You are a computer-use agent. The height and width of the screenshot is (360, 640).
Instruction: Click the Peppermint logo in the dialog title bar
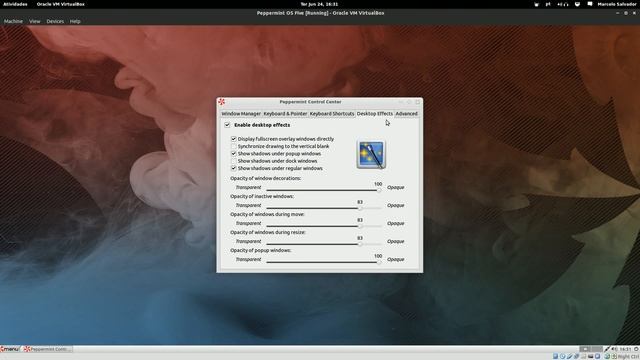pos(222,102)
